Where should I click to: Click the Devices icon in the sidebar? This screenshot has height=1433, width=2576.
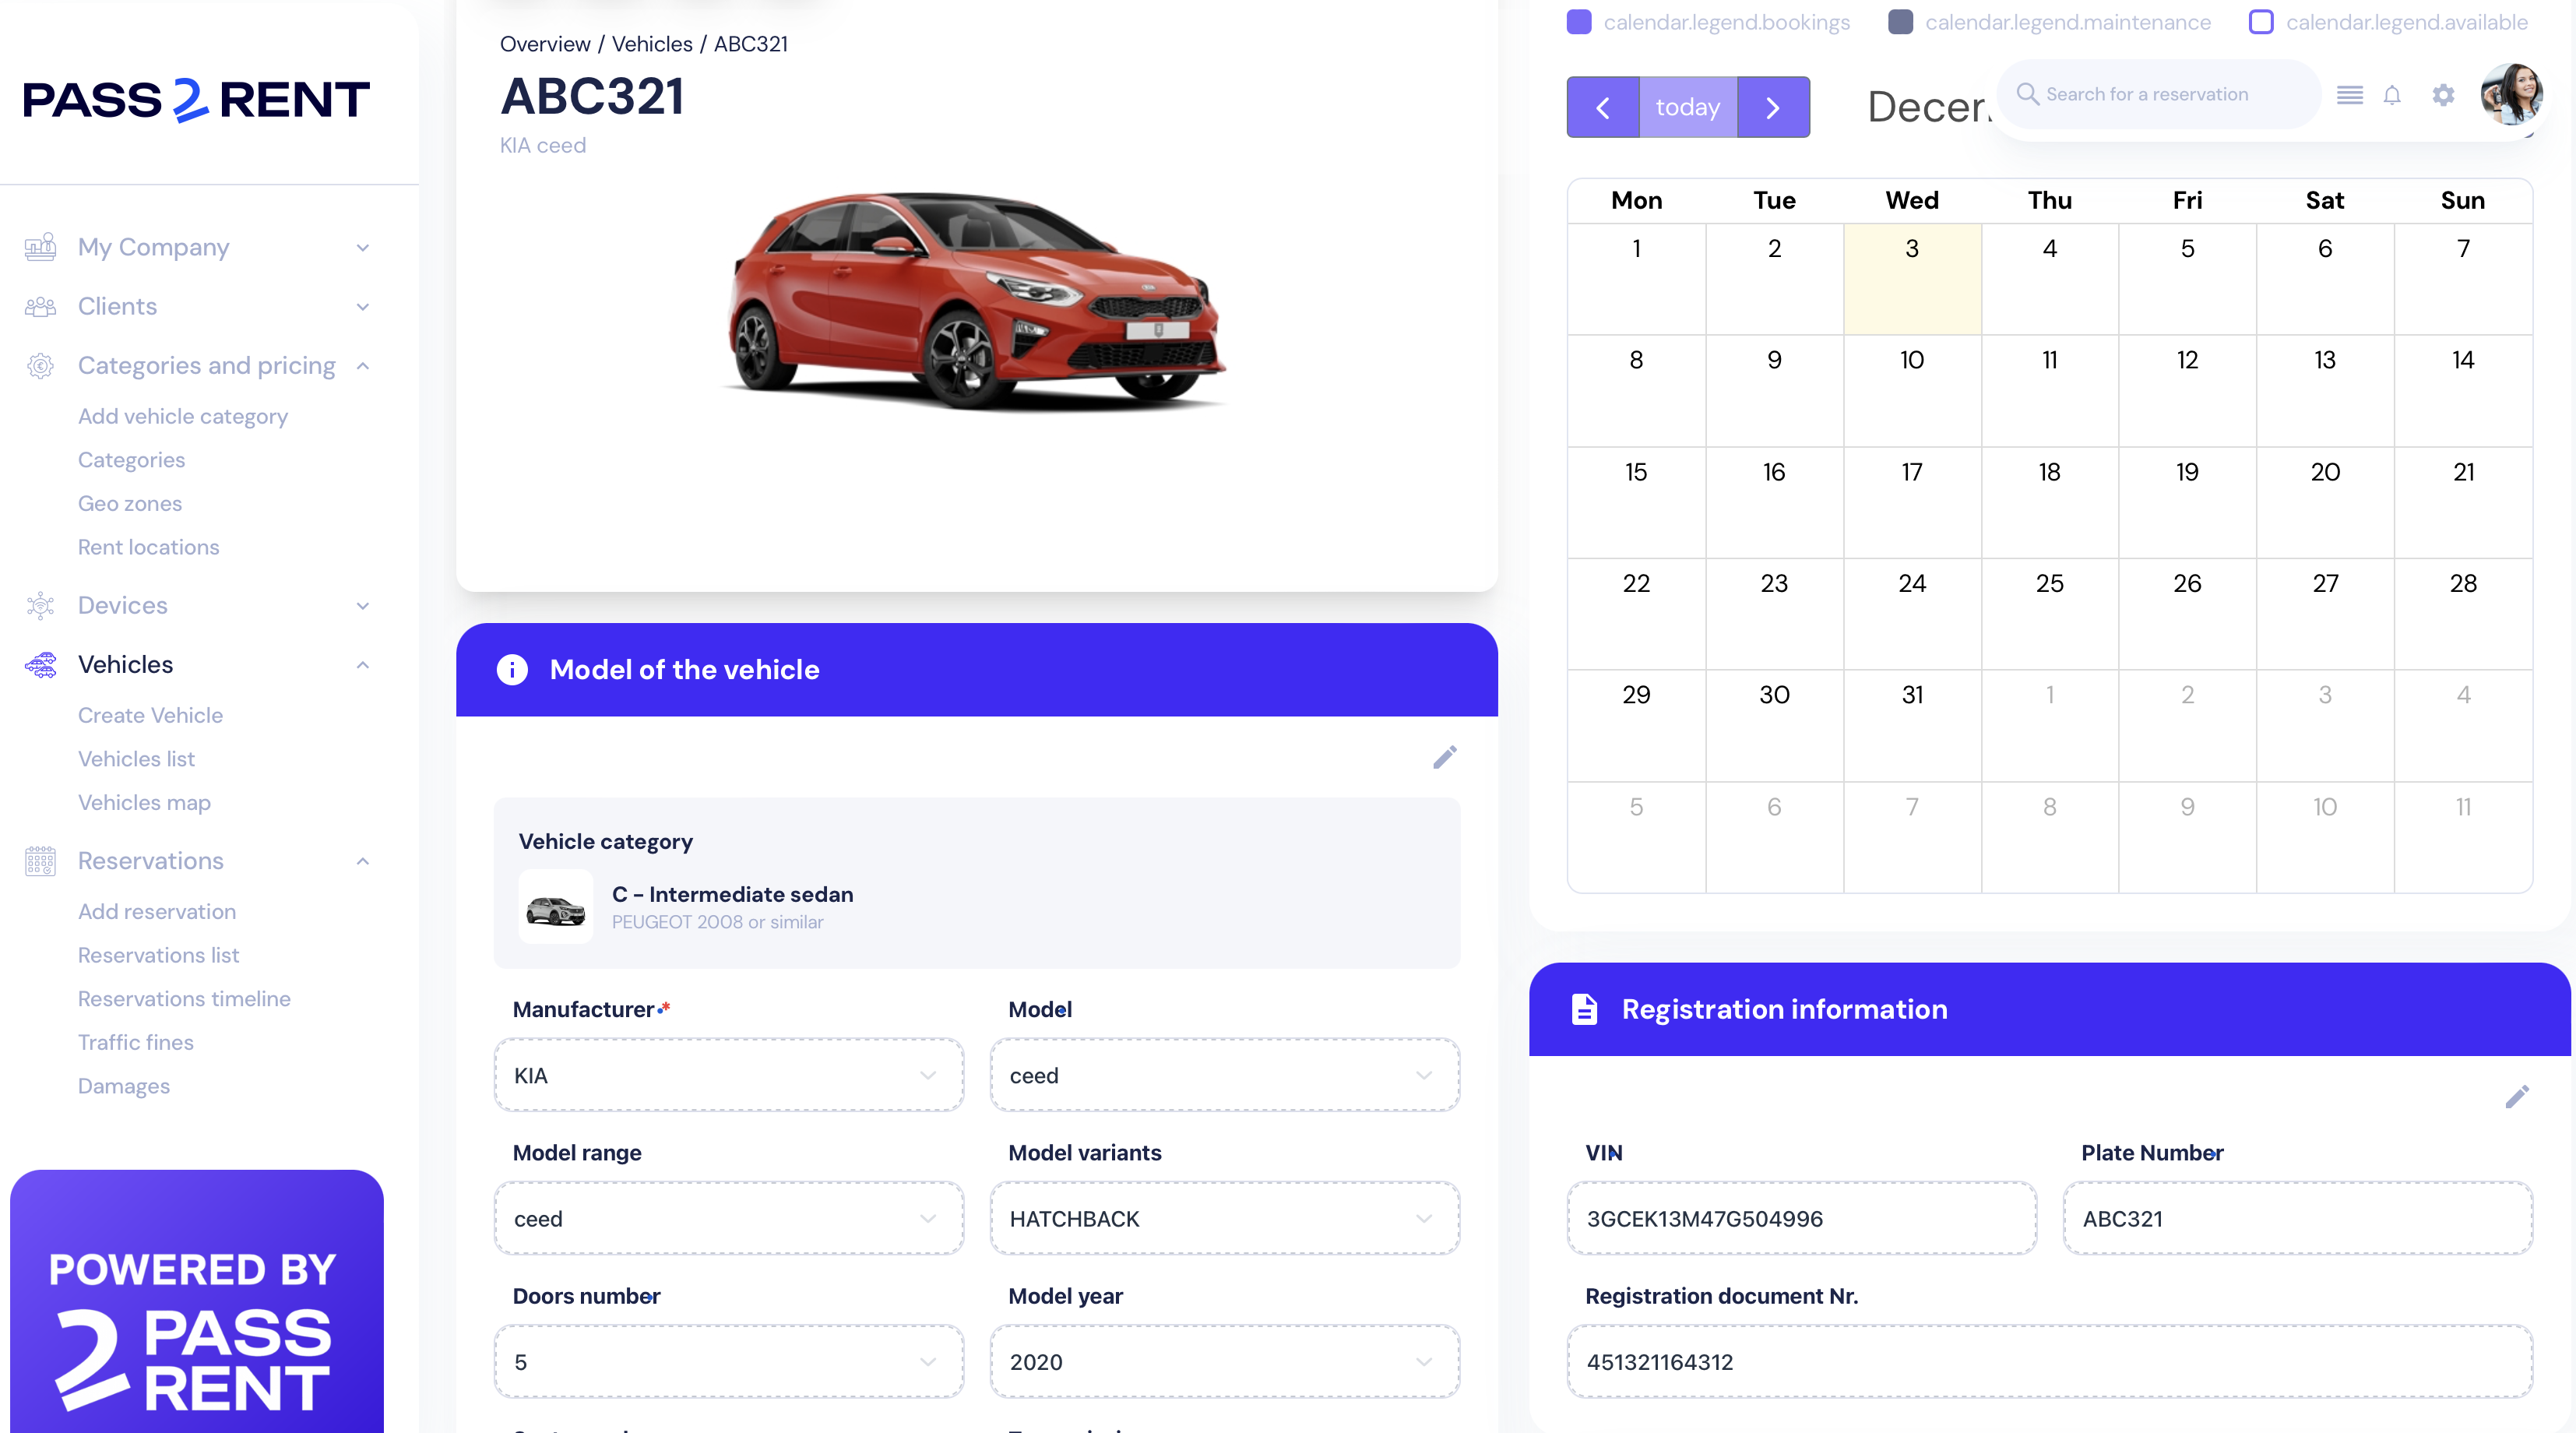click(40, 605)
